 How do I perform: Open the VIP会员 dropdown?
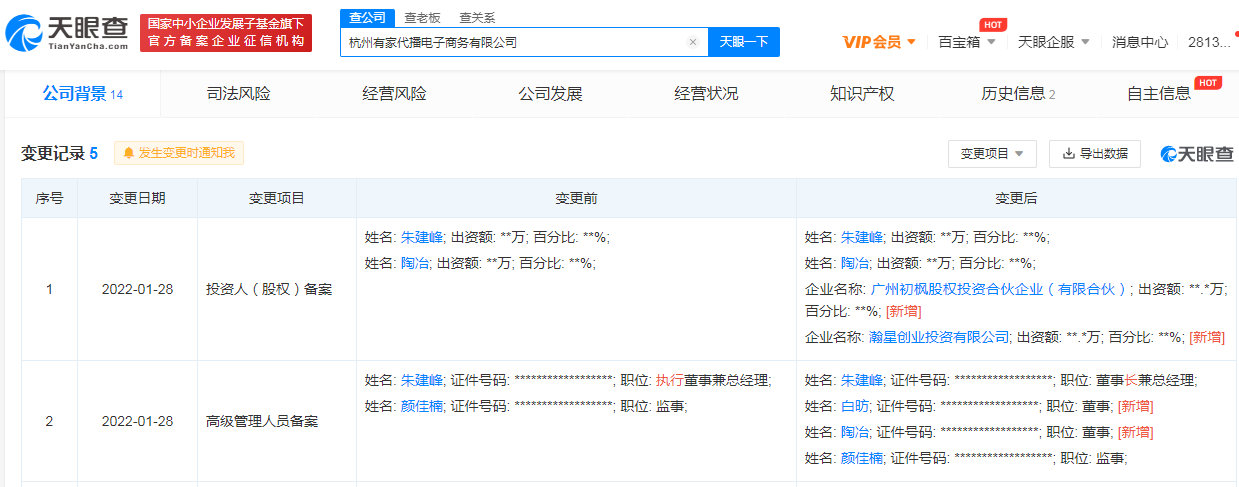click(878, 42)
